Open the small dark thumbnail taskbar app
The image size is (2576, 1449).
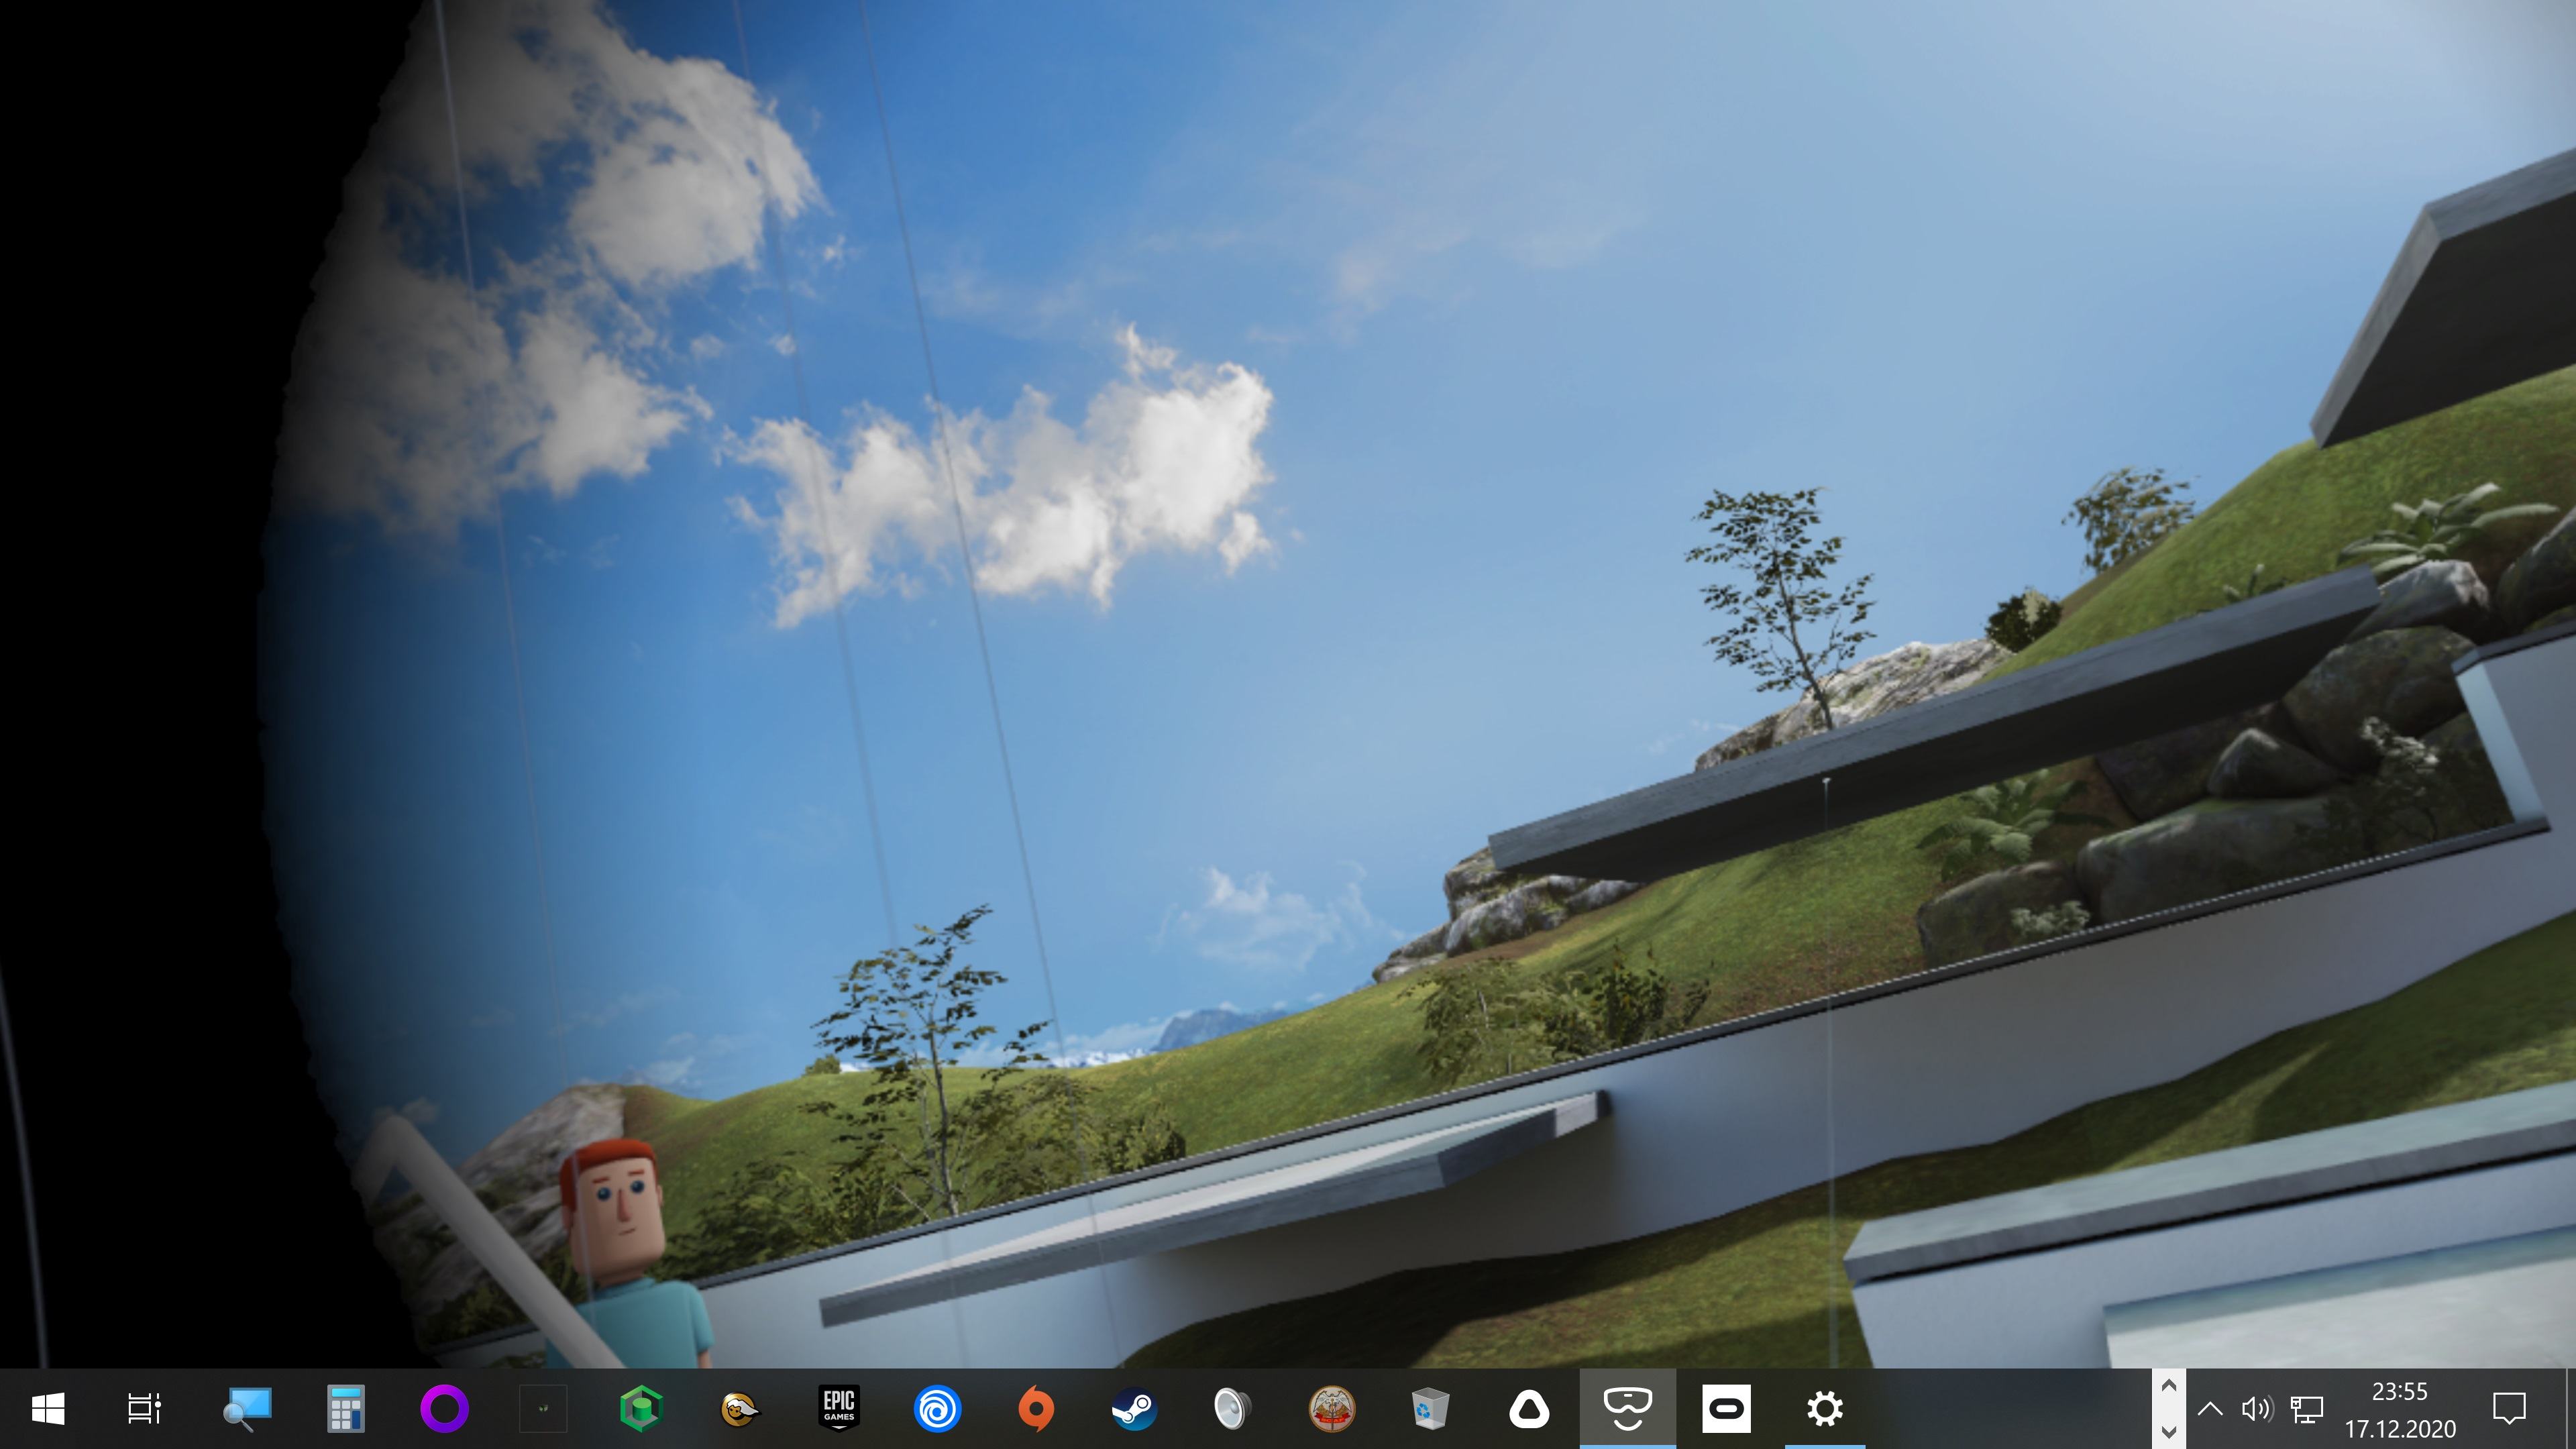(543, 1409)
